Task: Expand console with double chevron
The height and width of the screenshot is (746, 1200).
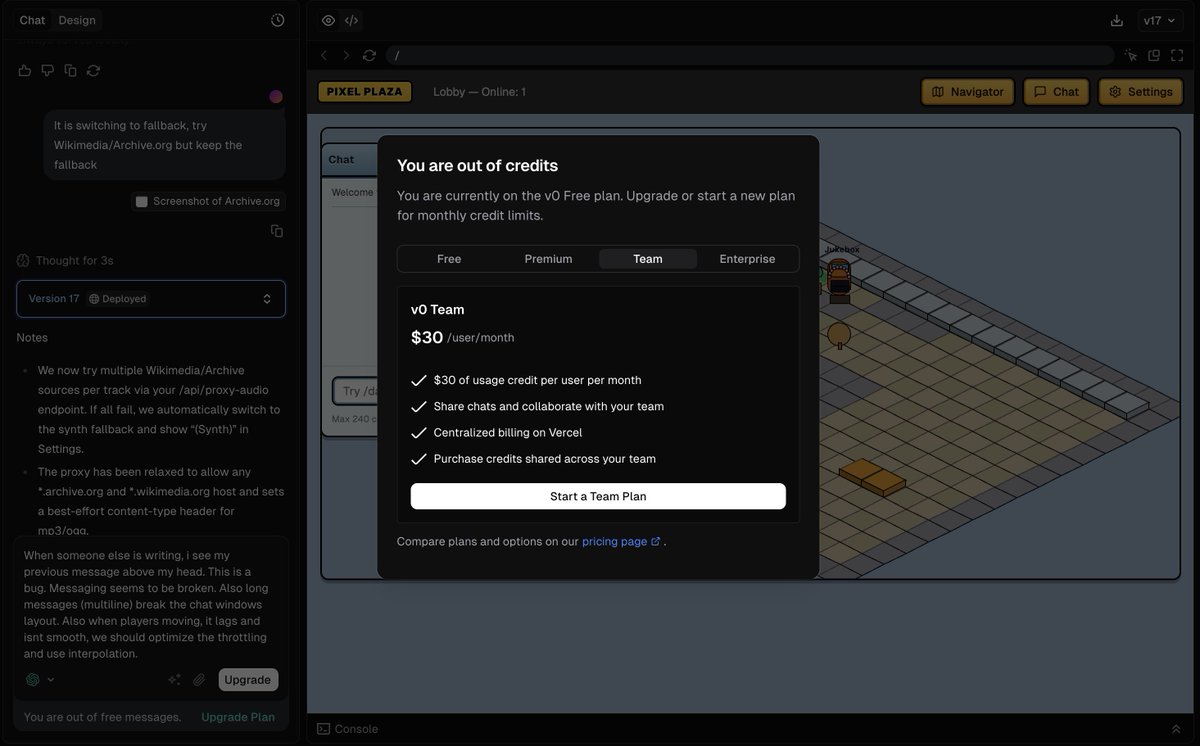Action: click(x=1176, y=729)
